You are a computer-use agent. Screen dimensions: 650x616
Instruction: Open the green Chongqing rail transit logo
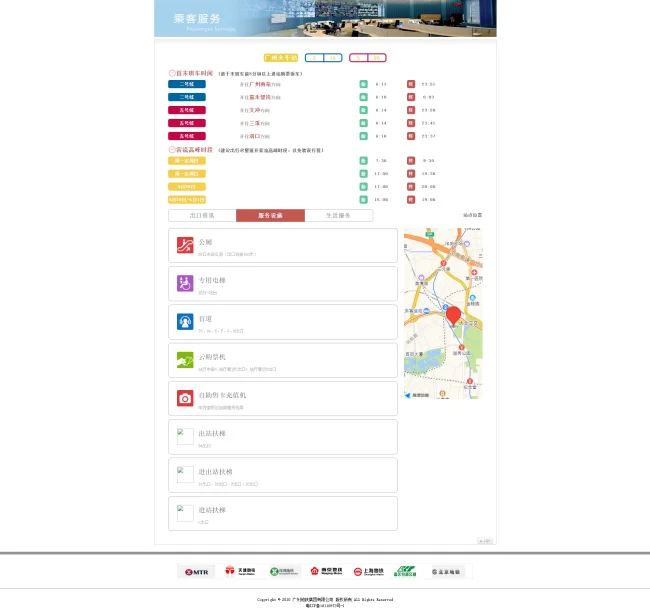(405, 571)
